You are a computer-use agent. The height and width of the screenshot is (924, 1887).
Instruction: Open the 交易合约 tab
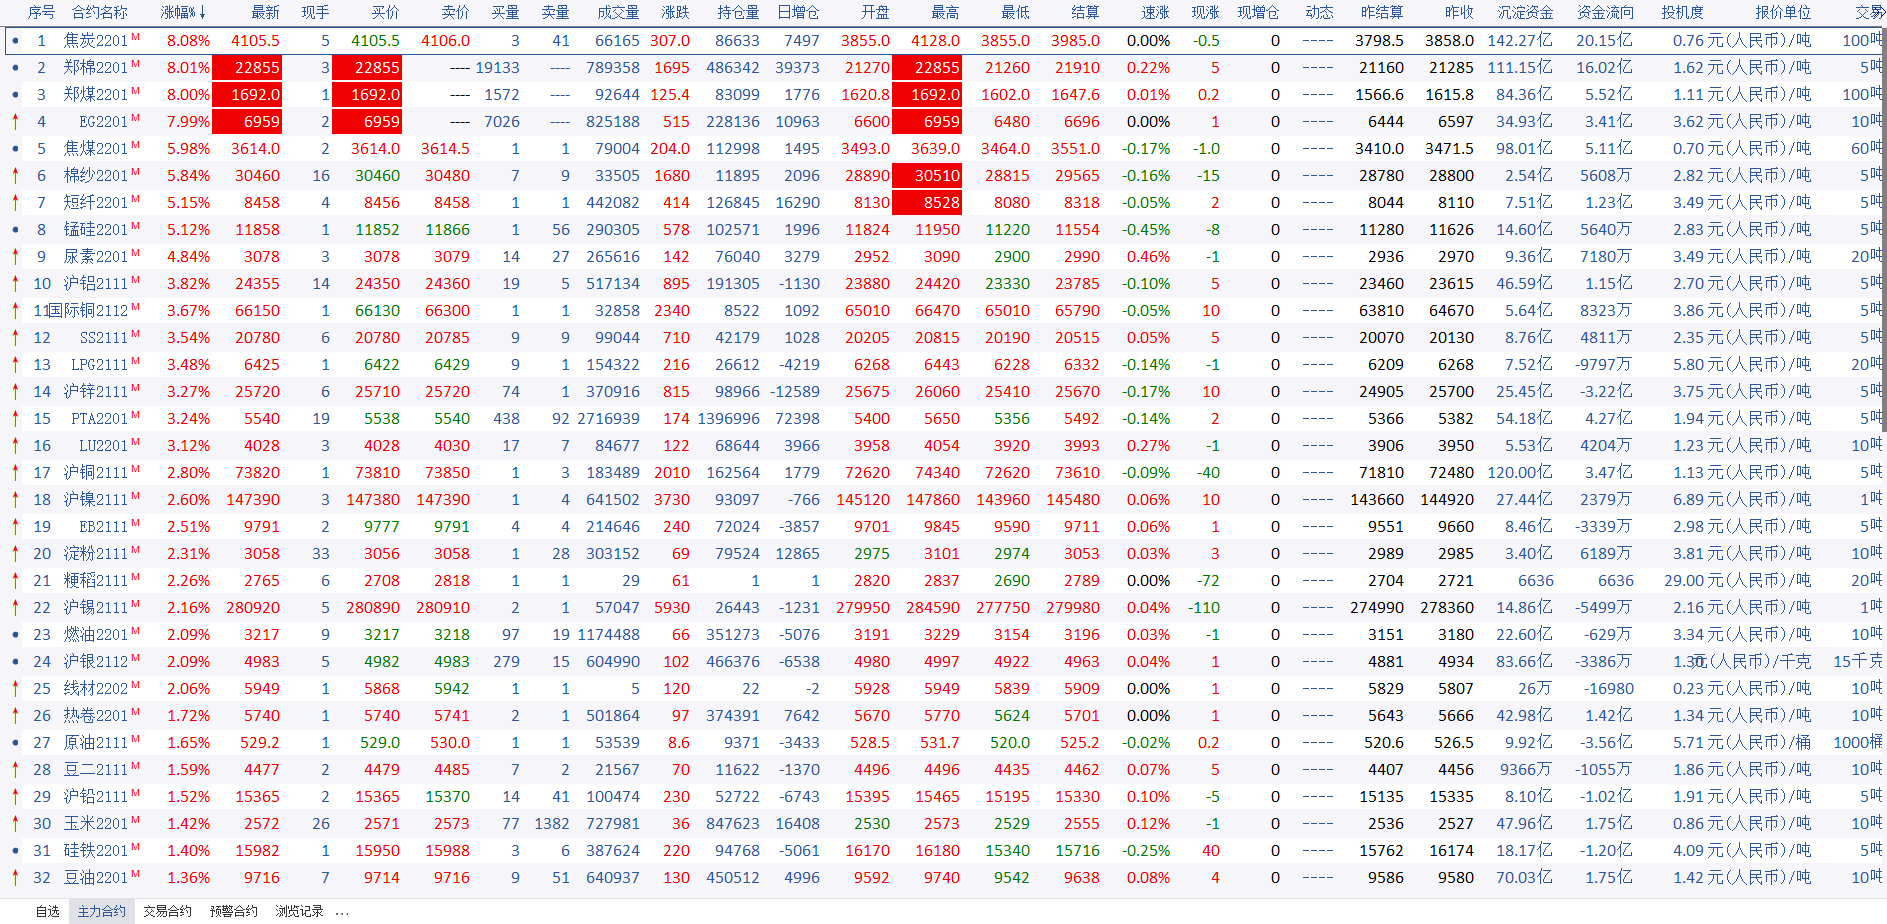[x=167, y=911]
